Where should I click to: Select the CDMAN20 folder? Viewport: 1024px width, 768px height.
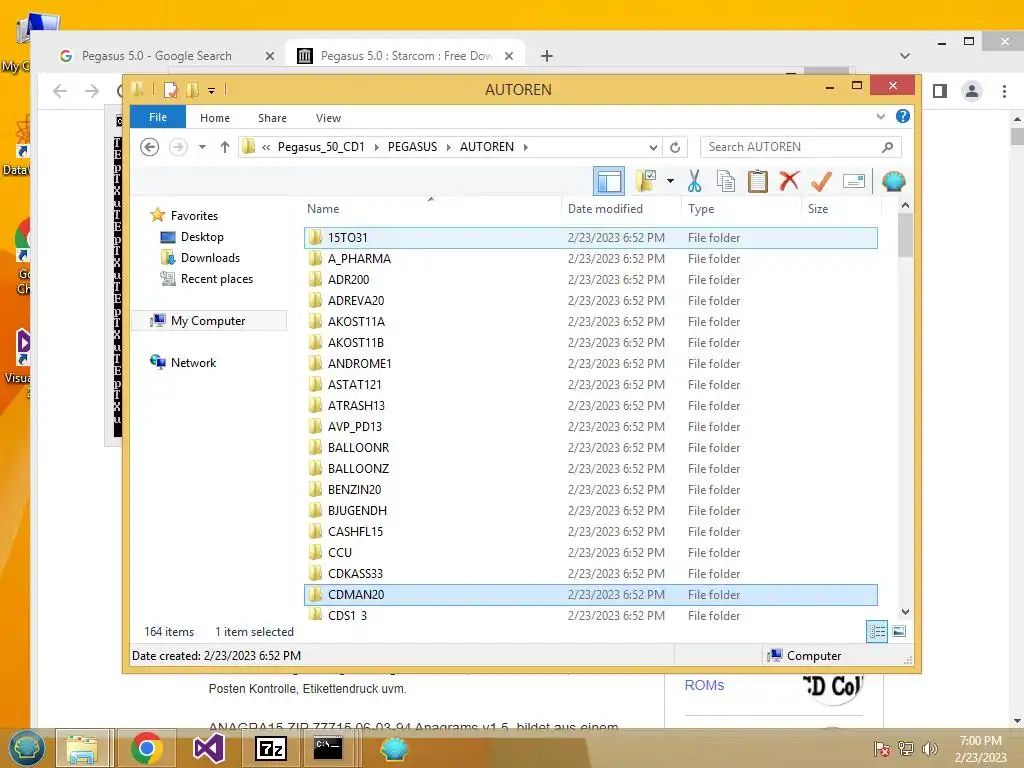(590, 594)
